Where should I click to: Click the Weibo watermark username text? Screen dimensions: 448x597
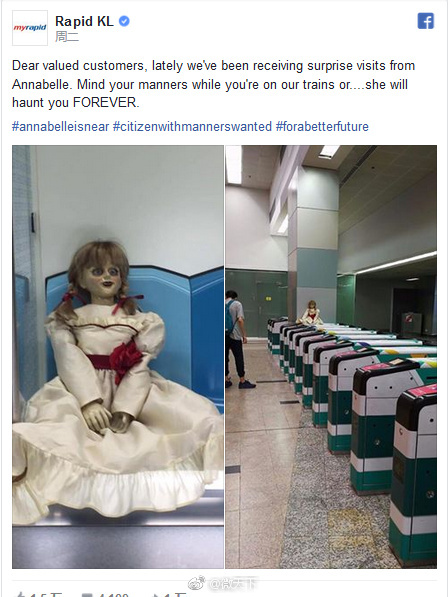[x=233, y=583]
